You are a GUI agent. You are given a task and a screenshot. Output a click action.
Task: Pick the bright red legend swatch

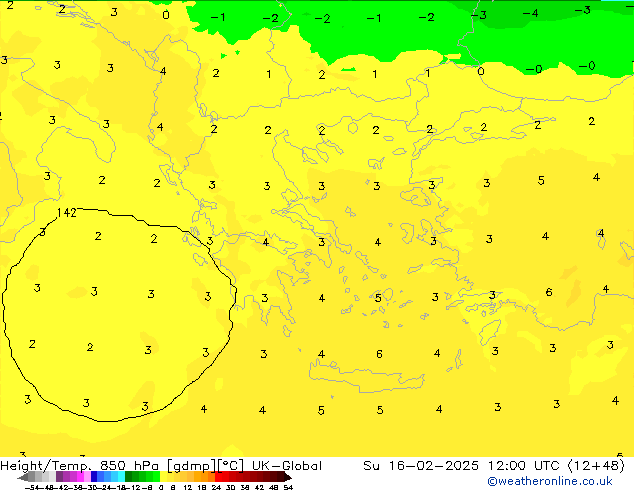218,476
